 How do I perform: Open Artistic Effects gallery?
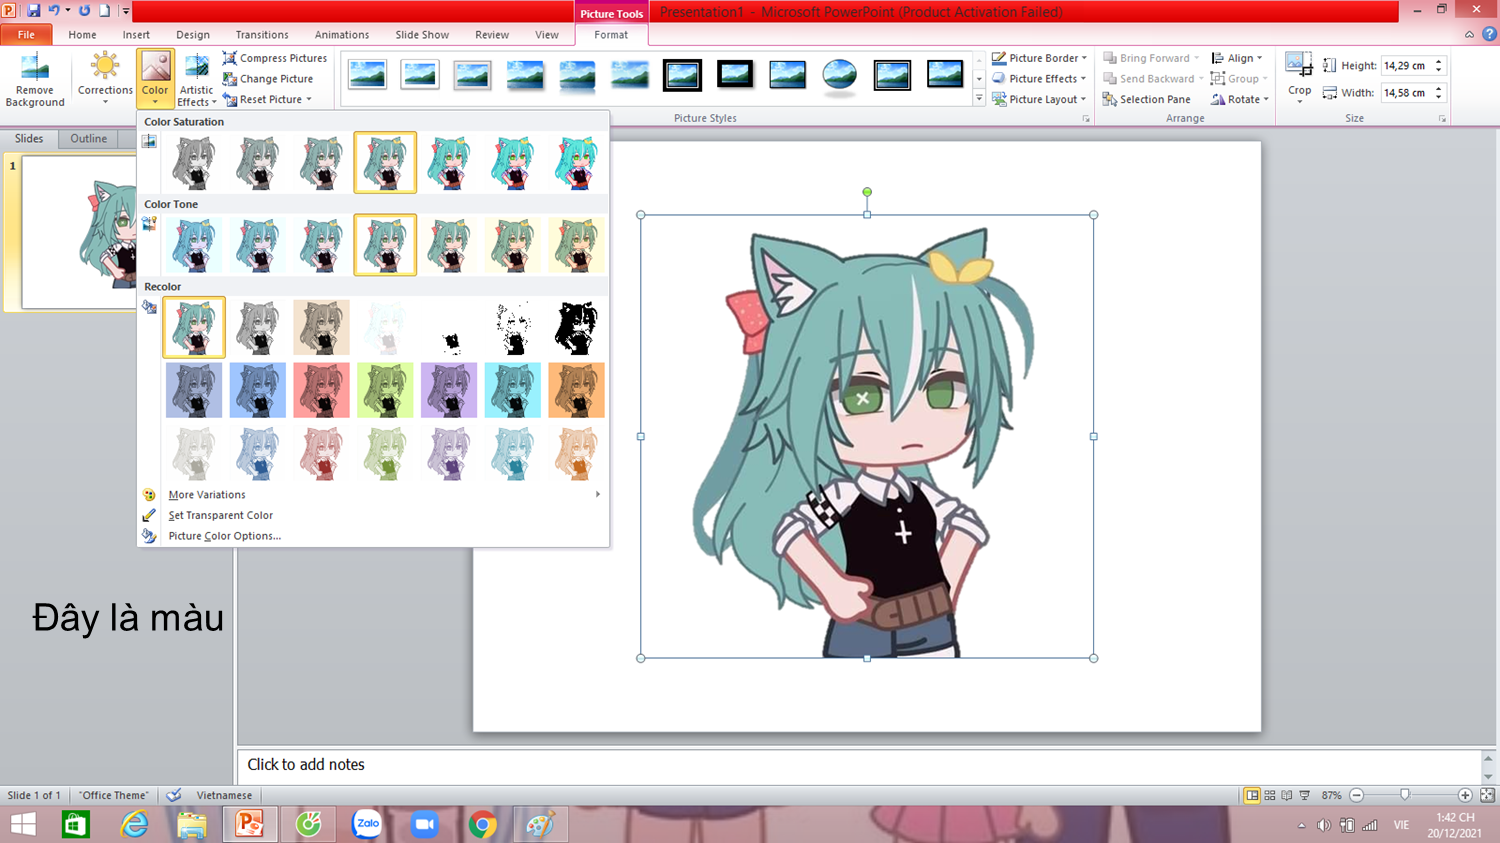[196, 79]
